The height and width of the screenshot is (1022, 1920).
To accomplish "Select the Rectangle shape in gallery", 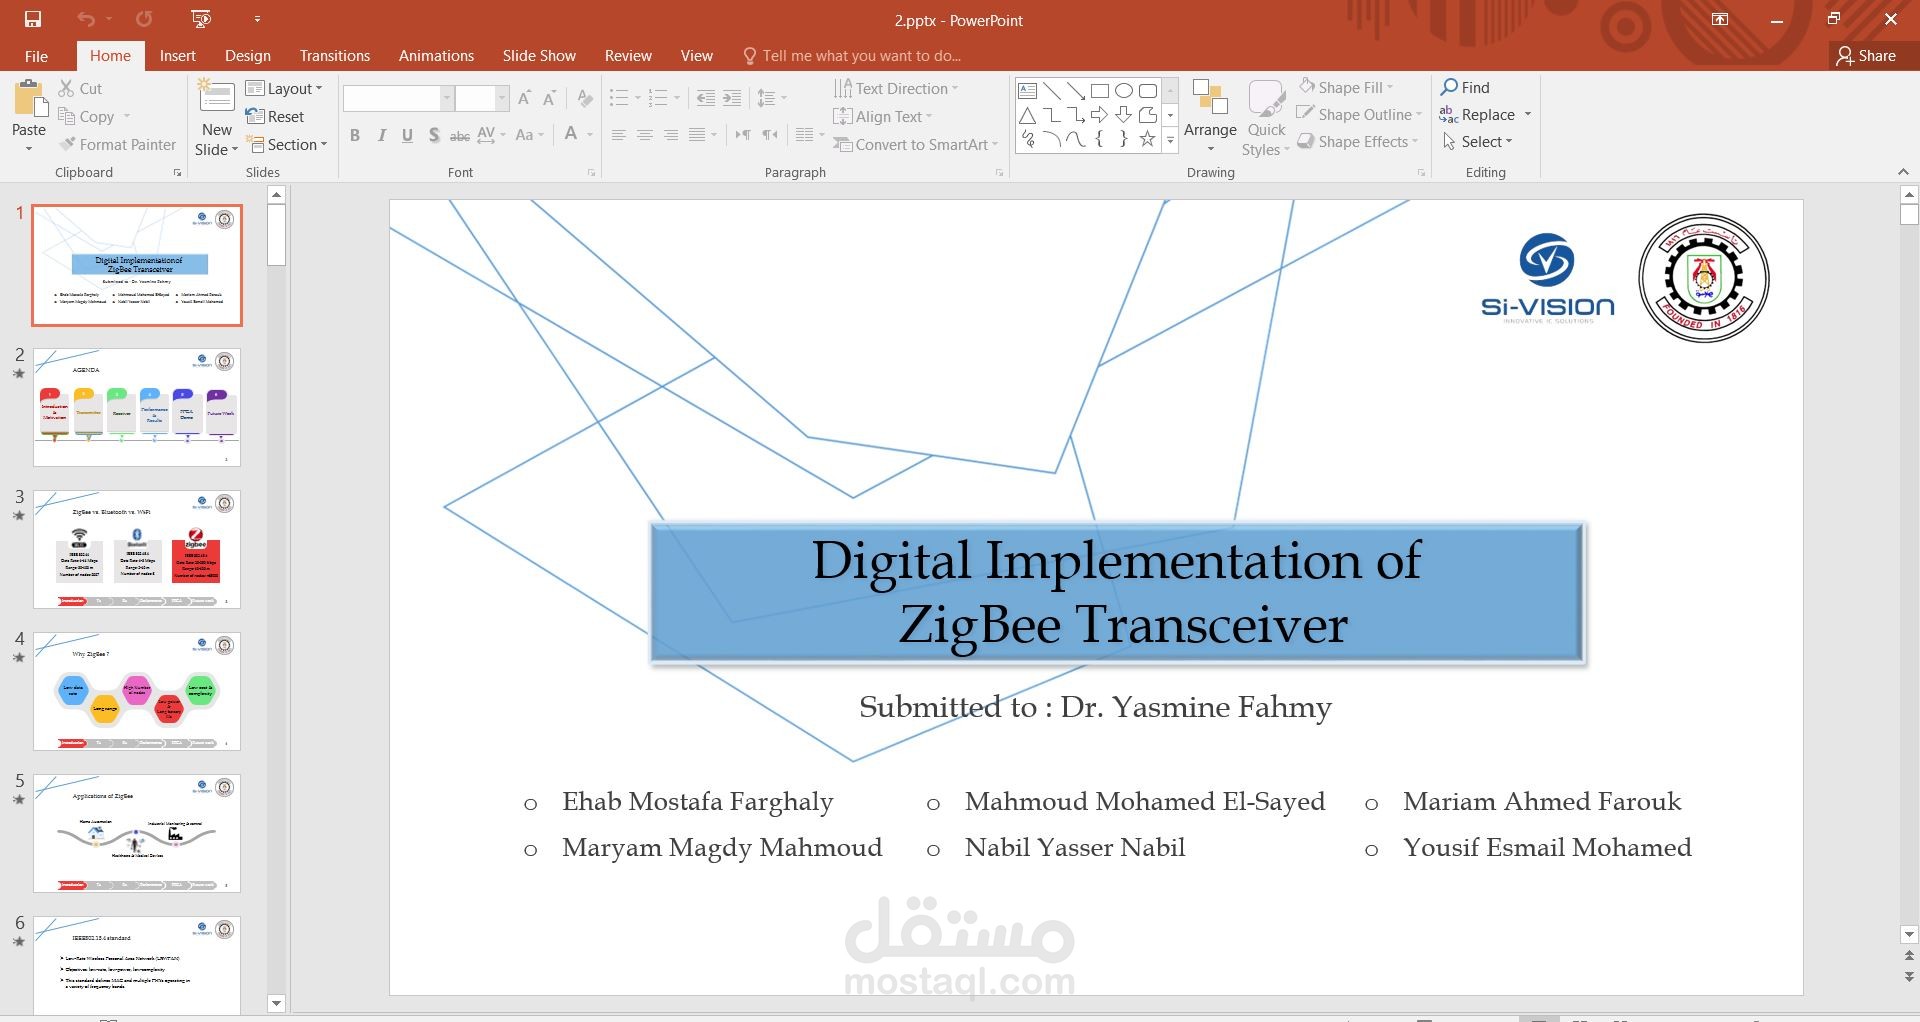I will [1099, 90].
